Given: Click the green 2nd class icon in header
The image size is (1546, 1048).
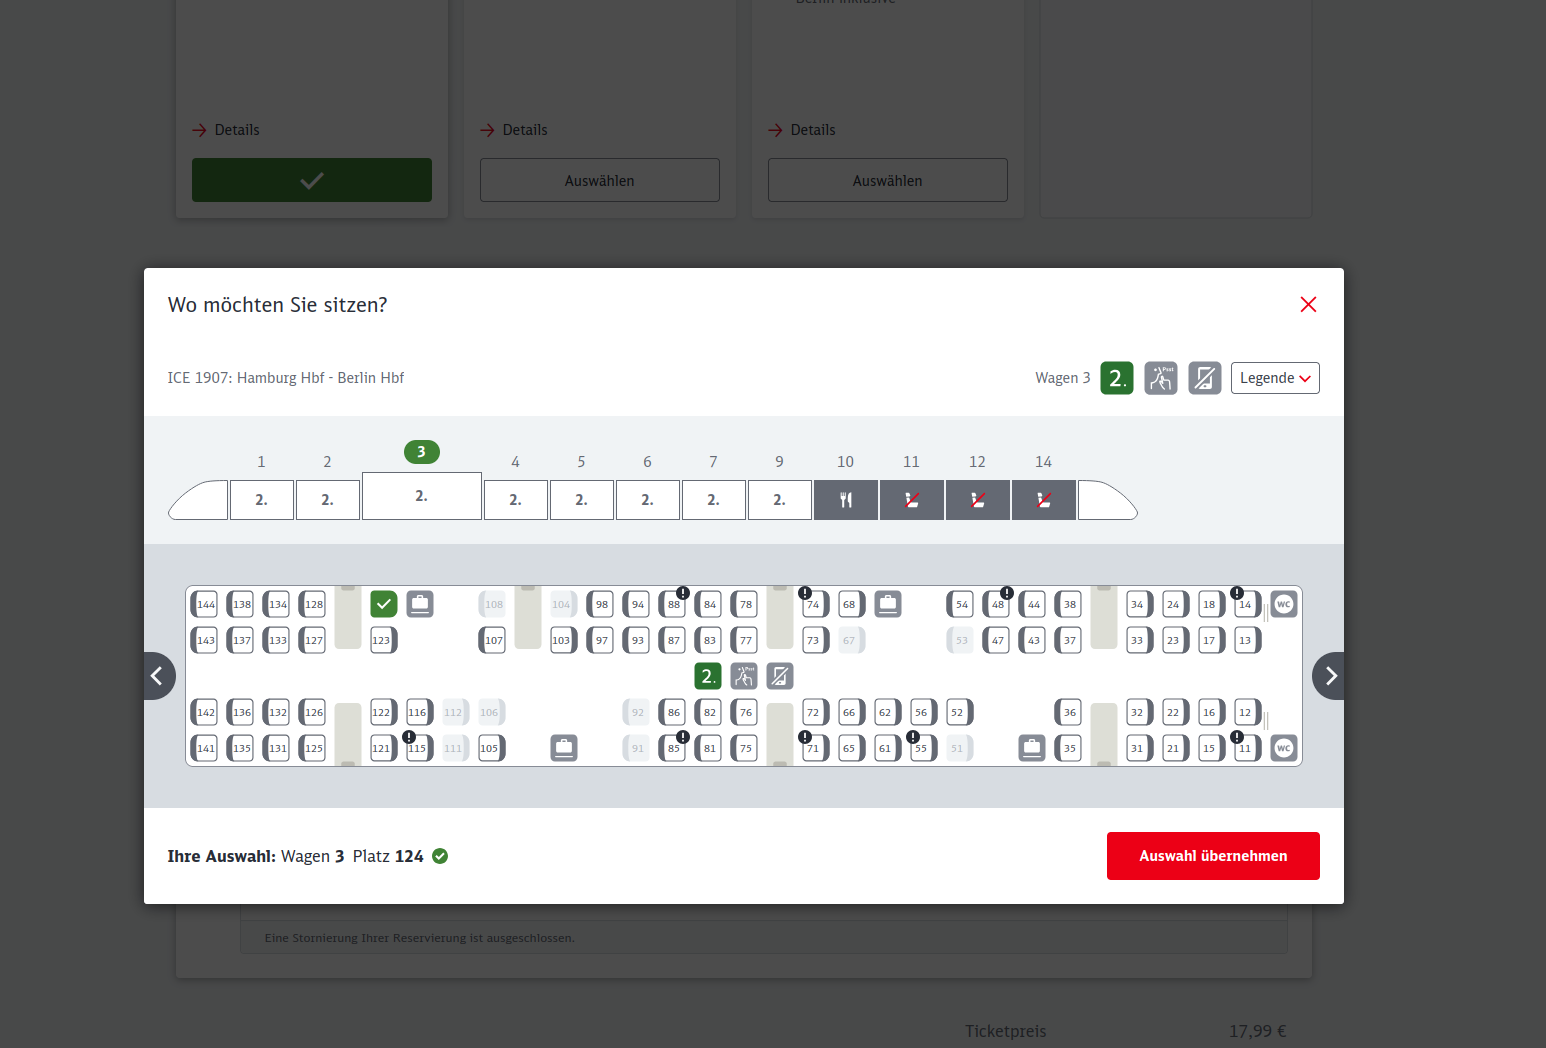Looking at the screenshot, I should pos(1117,378).
